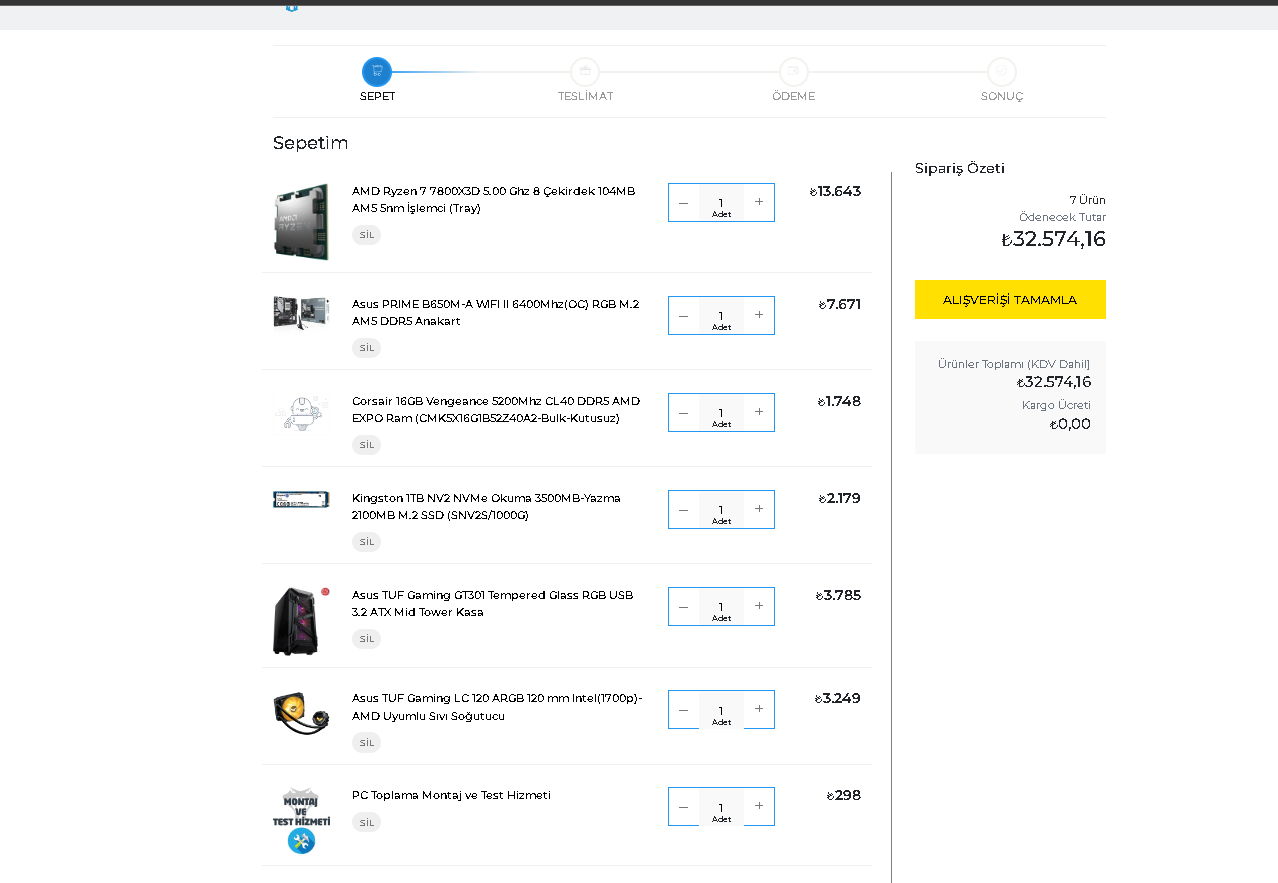
Task: Click quantity field for Kingston NV2 SSD
Action: click(x=721, y=509)
